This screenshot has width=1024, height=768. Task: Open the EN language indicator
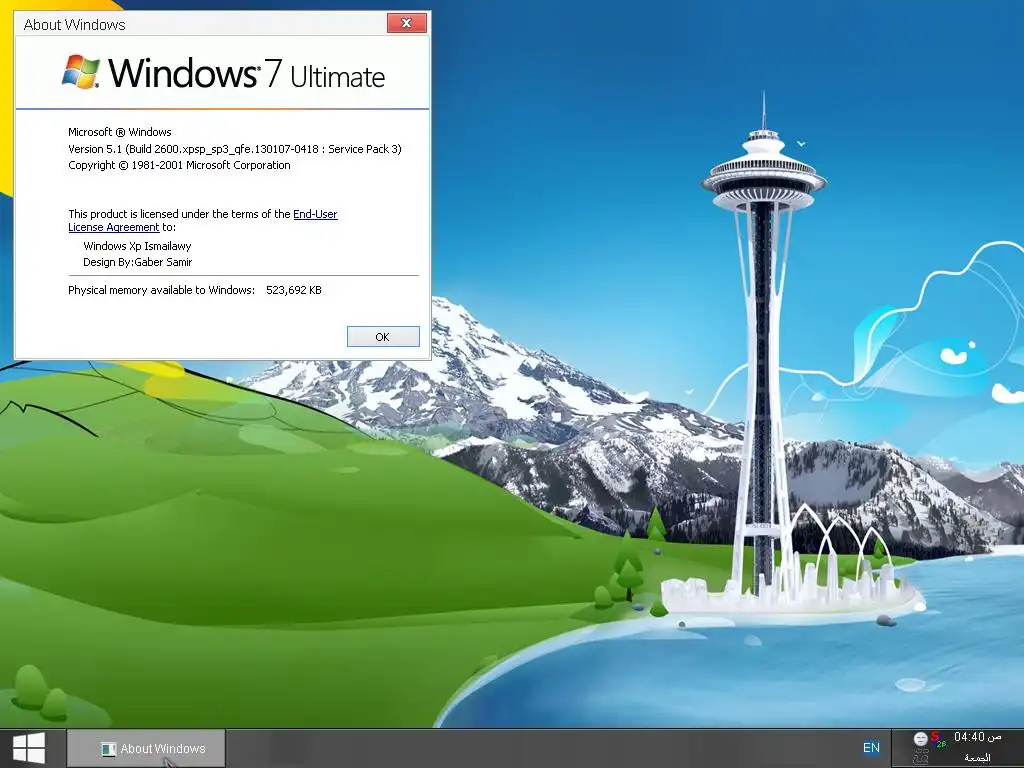pos(871,748)
